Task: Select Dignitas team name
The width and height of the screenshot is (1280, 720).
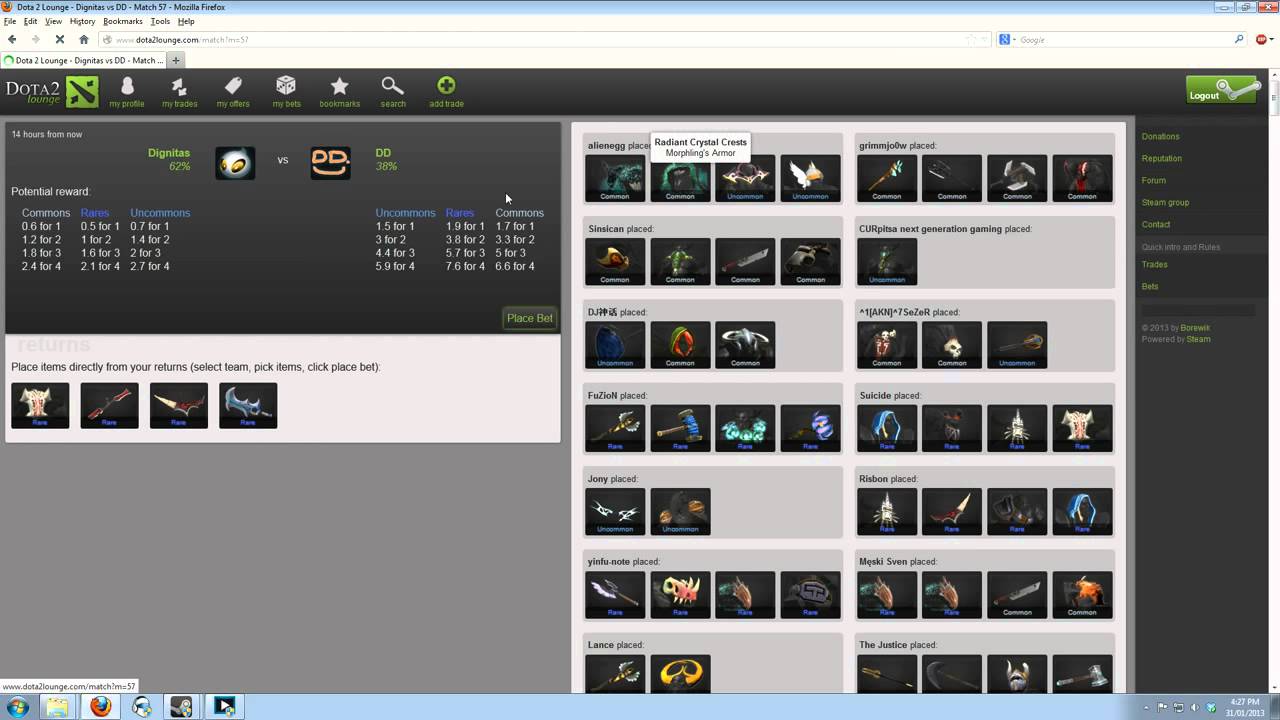Action: 169,153
